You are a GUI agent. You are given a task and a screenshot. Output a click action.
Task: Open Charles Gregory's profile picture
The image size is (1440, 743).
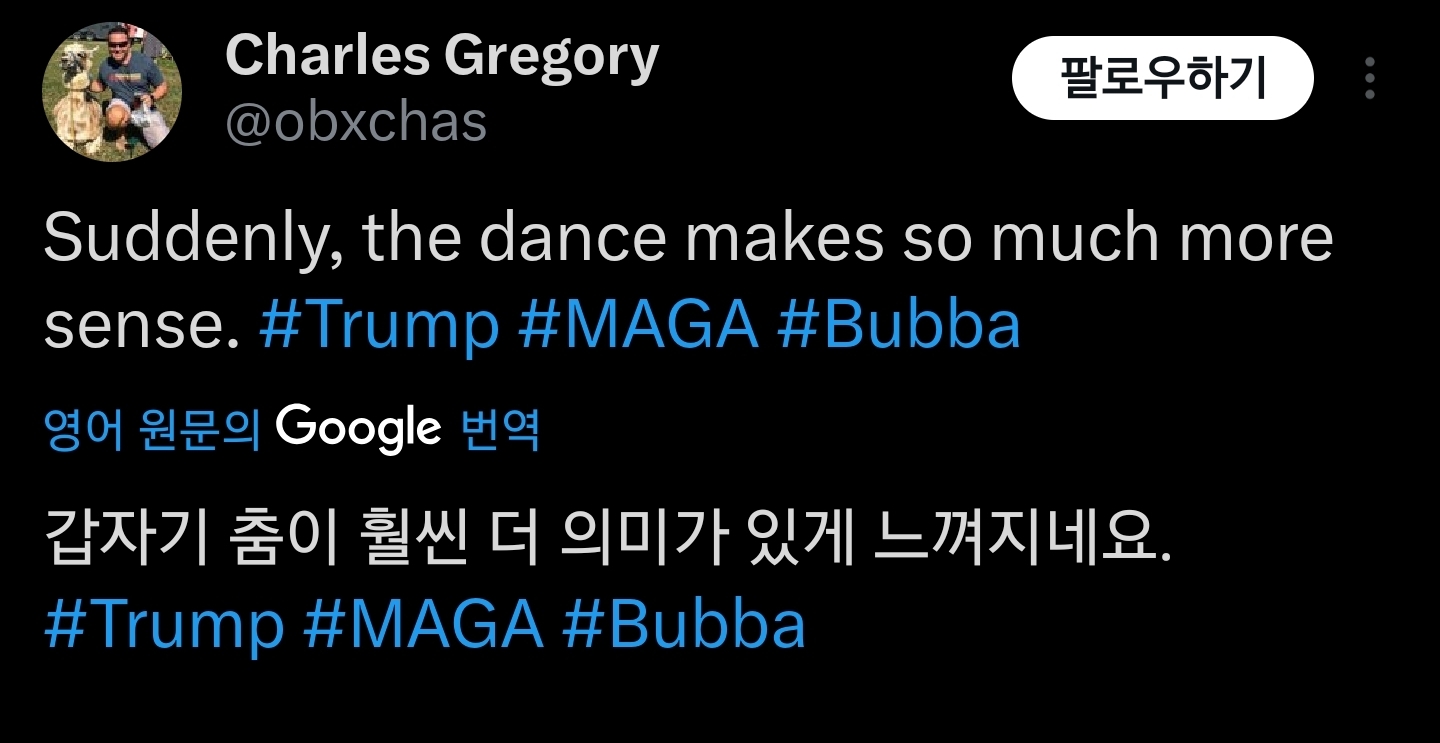(111, 91)
